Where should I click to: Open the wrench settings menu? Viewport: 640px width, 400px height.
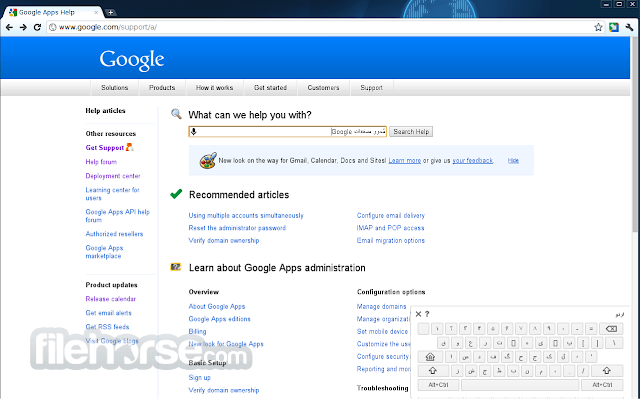tap(629, 27)
